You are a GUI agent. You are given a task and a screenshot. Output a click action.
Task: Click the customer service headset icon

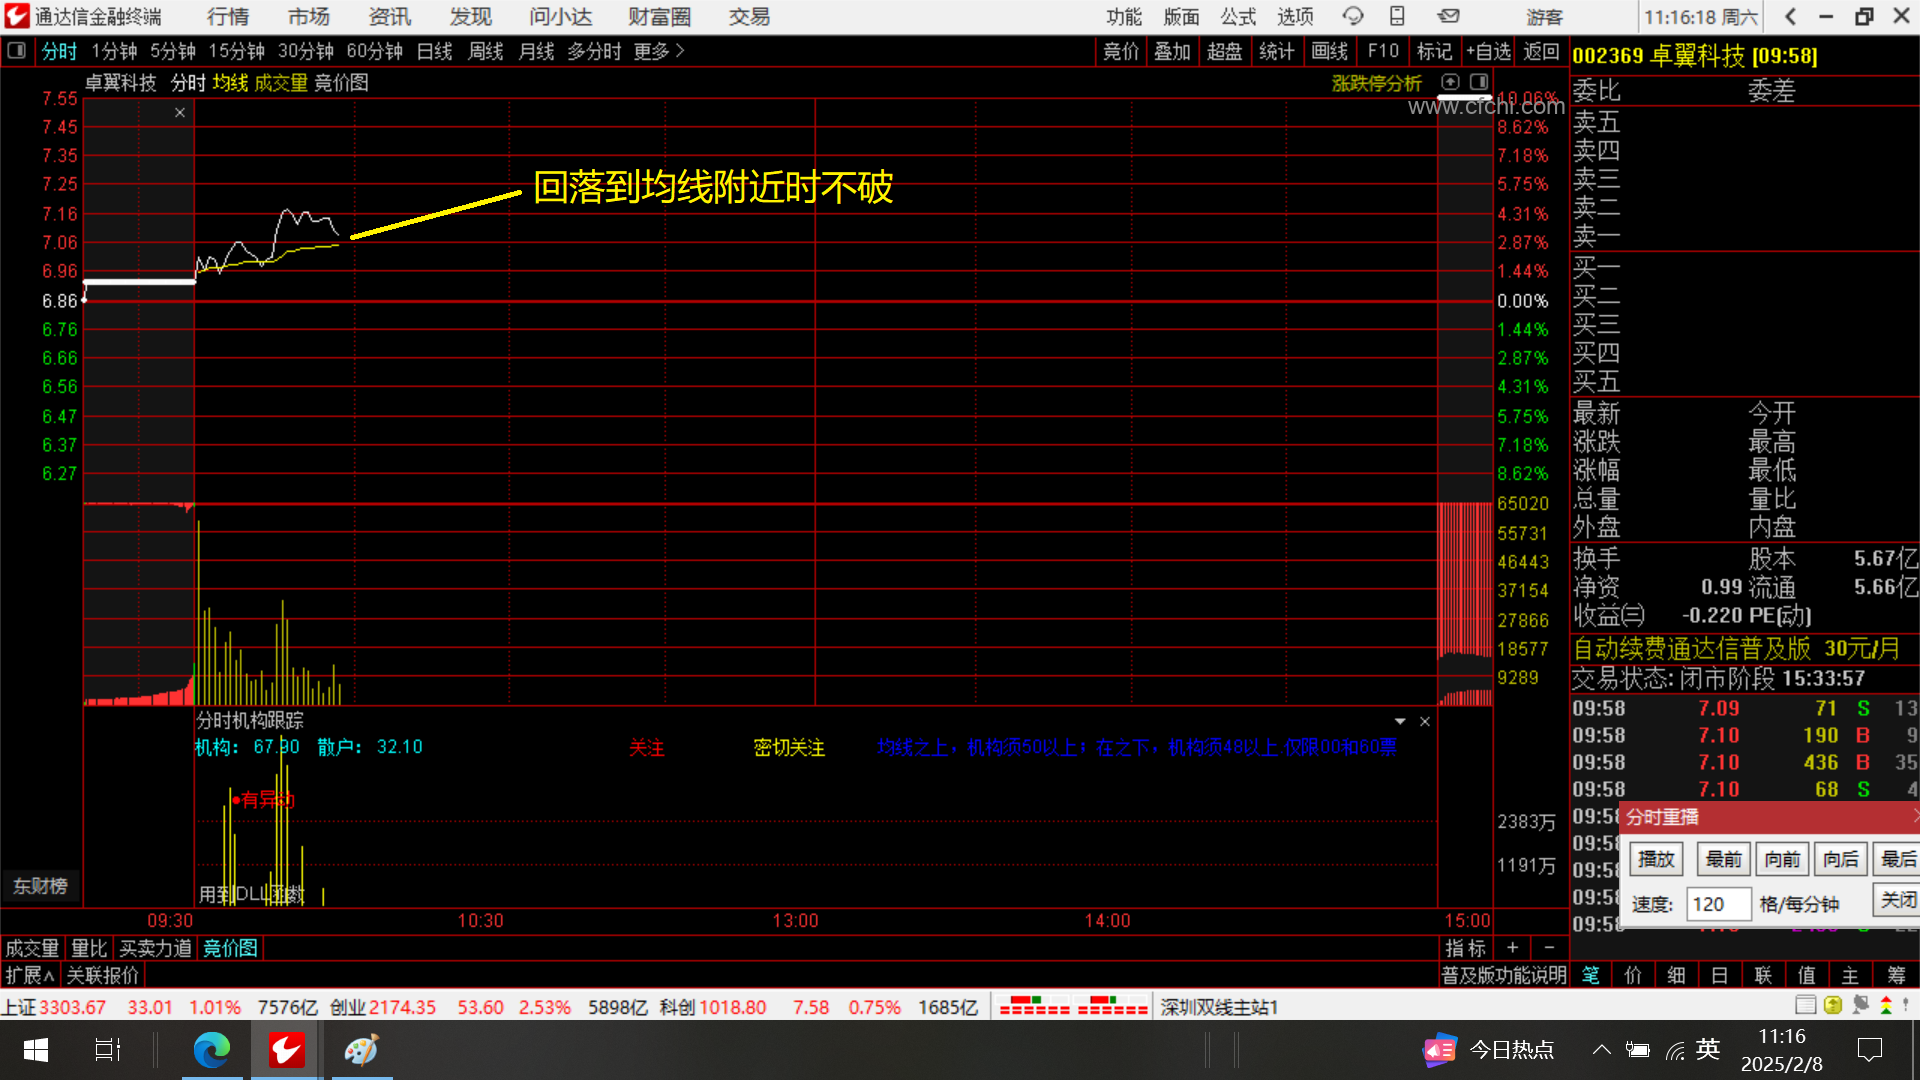pyautogui.click(x=1353, y=16)
